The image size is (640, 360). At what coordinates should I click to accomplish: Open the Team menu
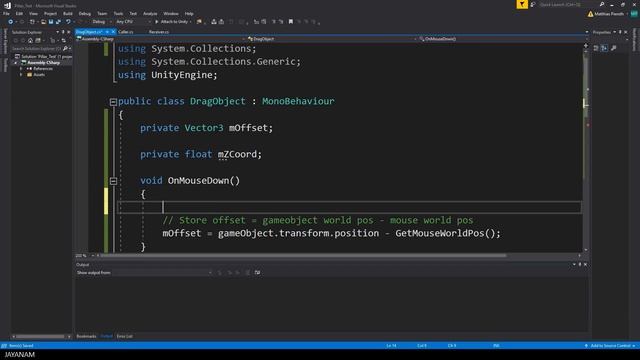pos(102,13)
